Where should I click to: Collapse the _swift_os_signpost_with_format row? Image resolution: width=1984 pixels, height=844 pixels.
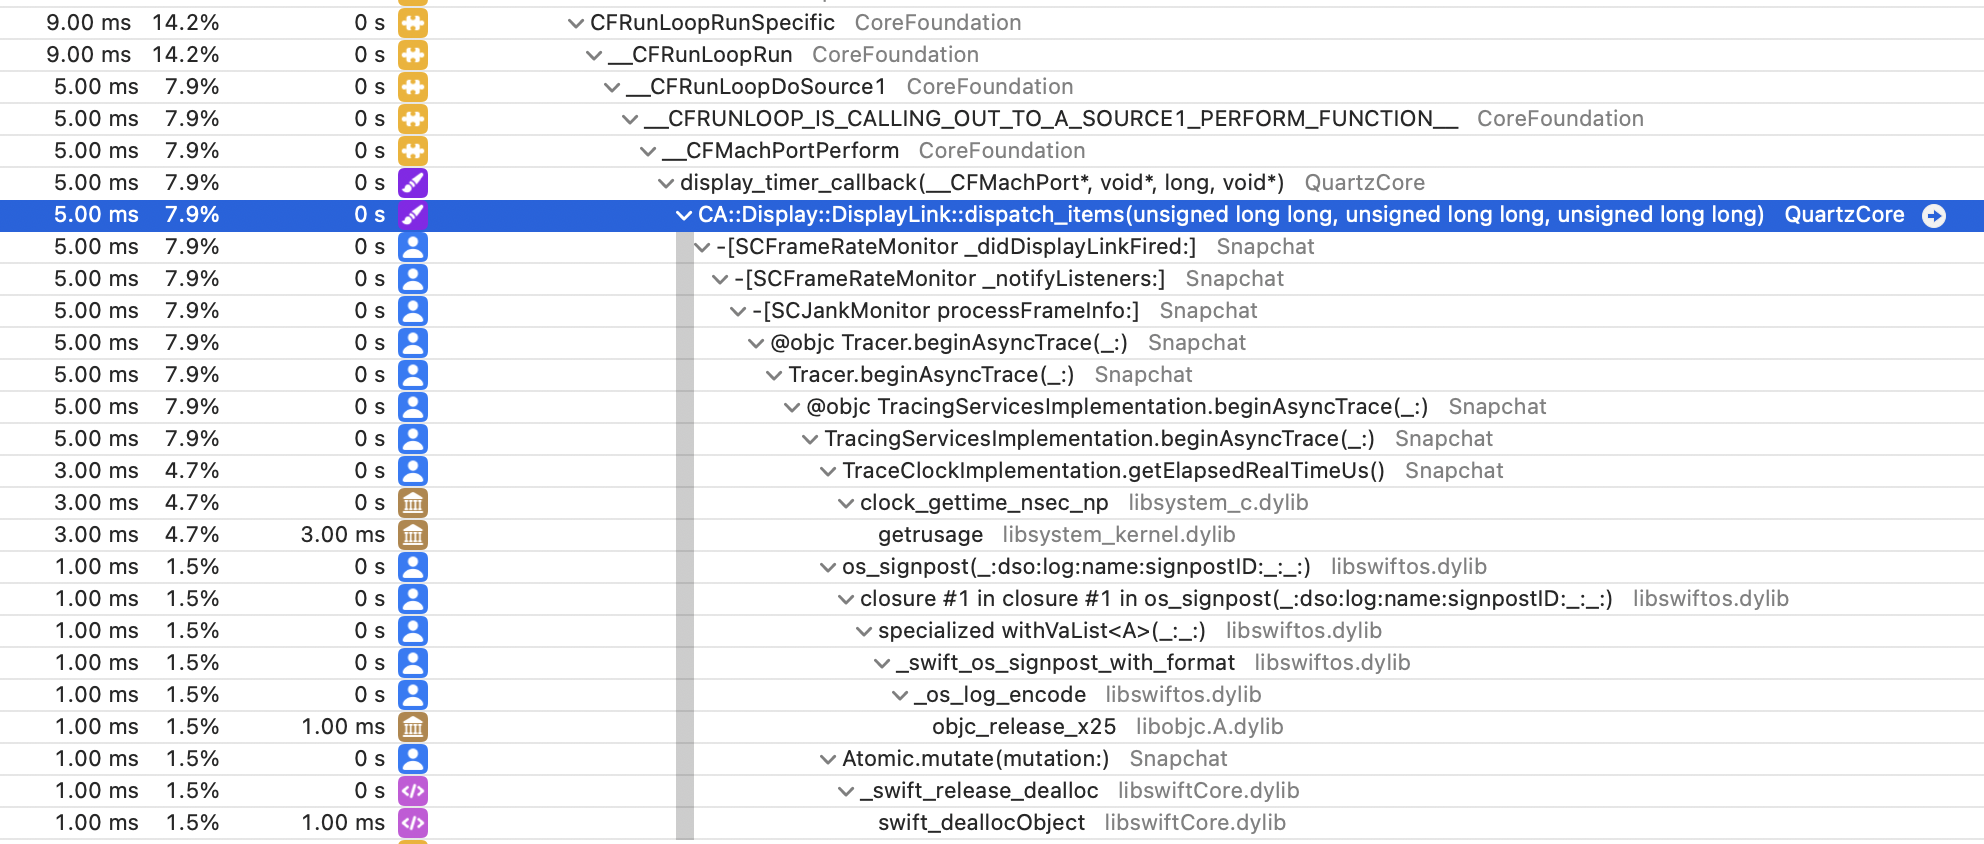tap(882, 663)
